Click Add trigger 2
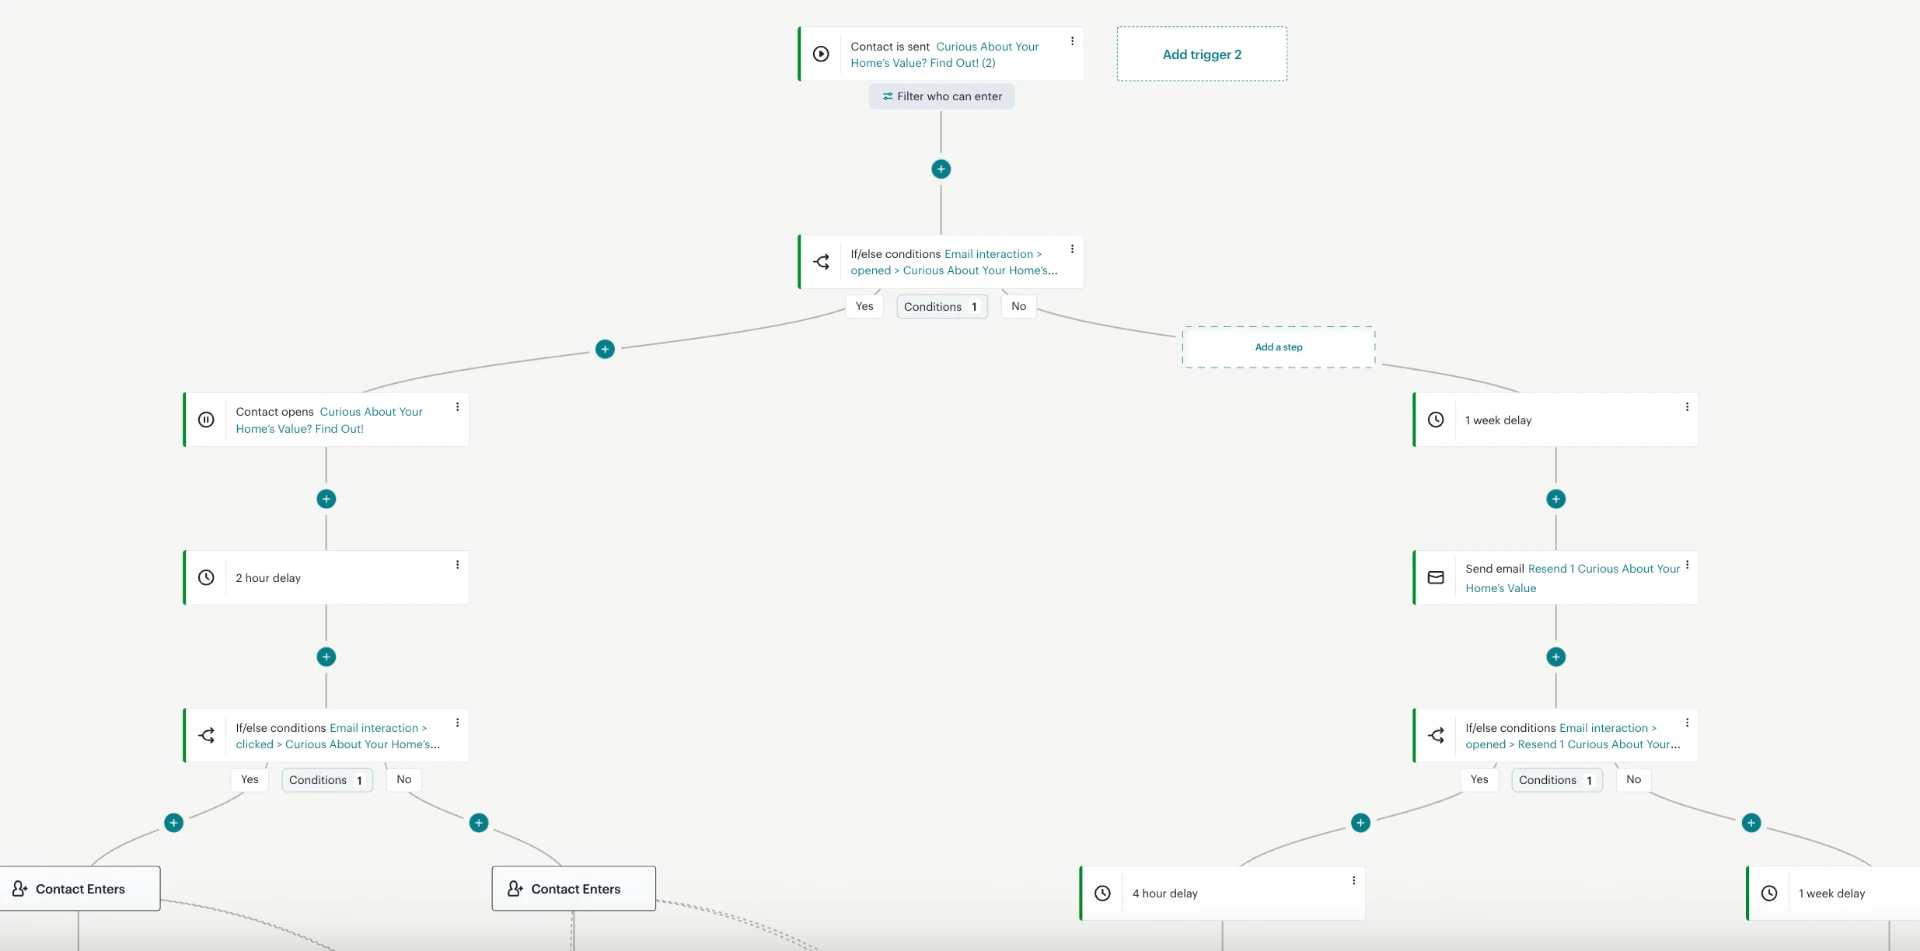This screenshot has height=951, width=1920. pyautogui.click(x=1202, y=54)
